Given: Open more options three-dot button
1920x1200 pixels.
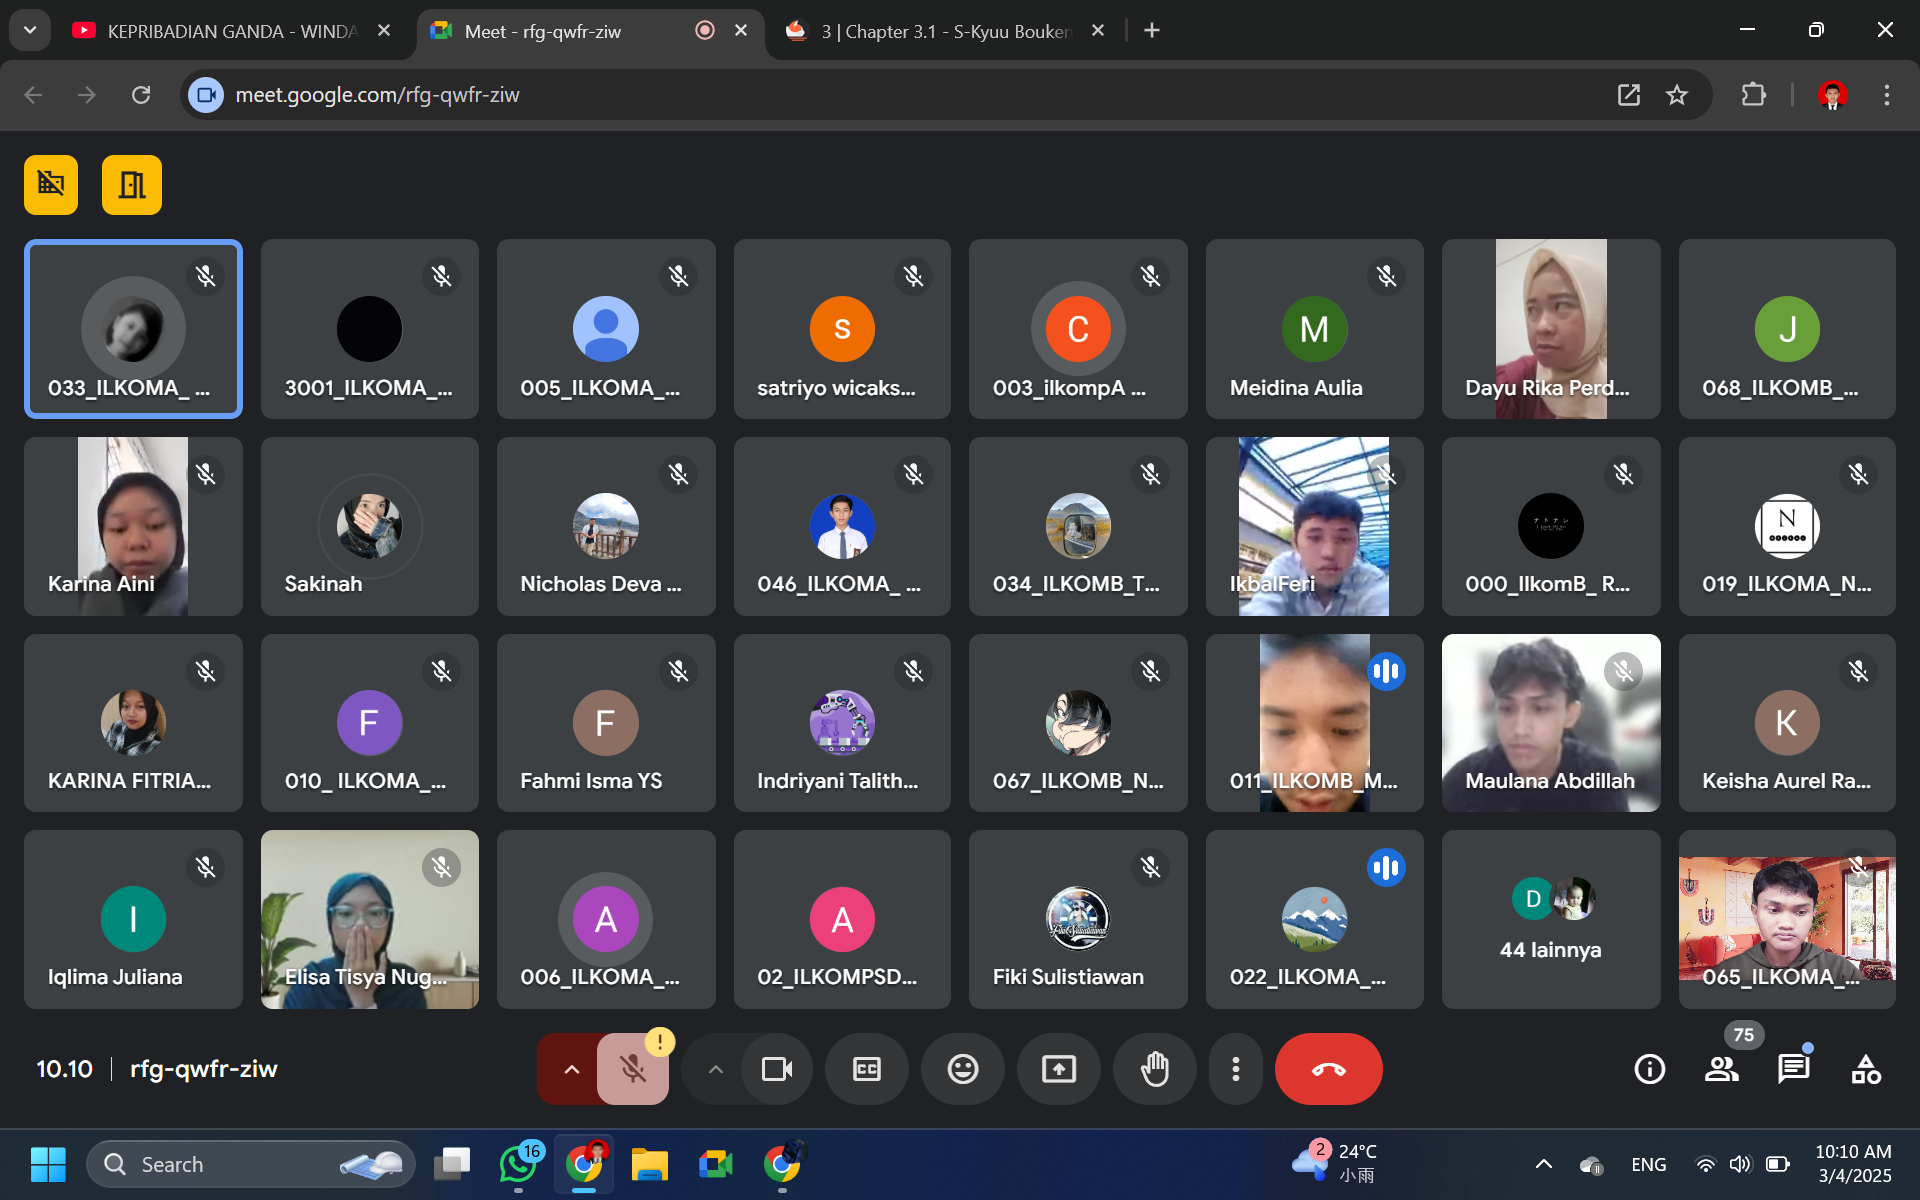Looking at the screenshot, I should point(1236,1069).
